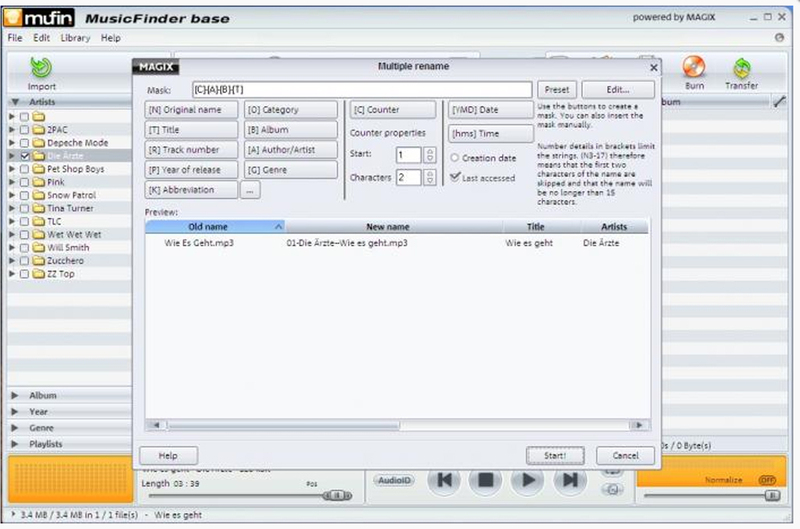Viewport: 800px width, 529px height.
Task: Select the Creation date radio button
Action: (455, 158)
